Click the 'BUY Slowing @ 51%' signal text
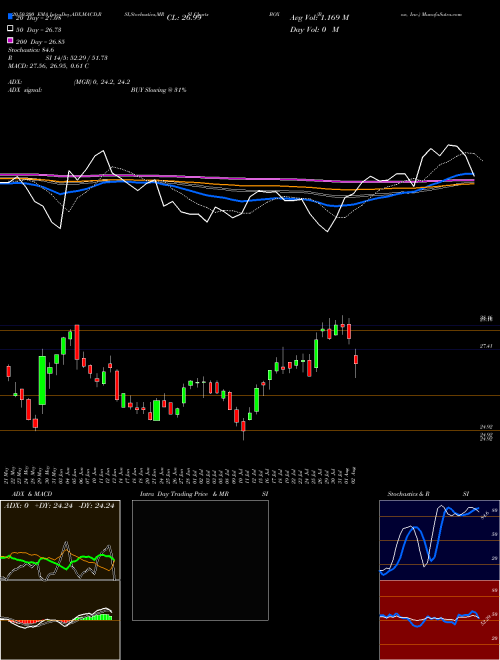Screen dimensions: 500x660 tap(158, 90)
